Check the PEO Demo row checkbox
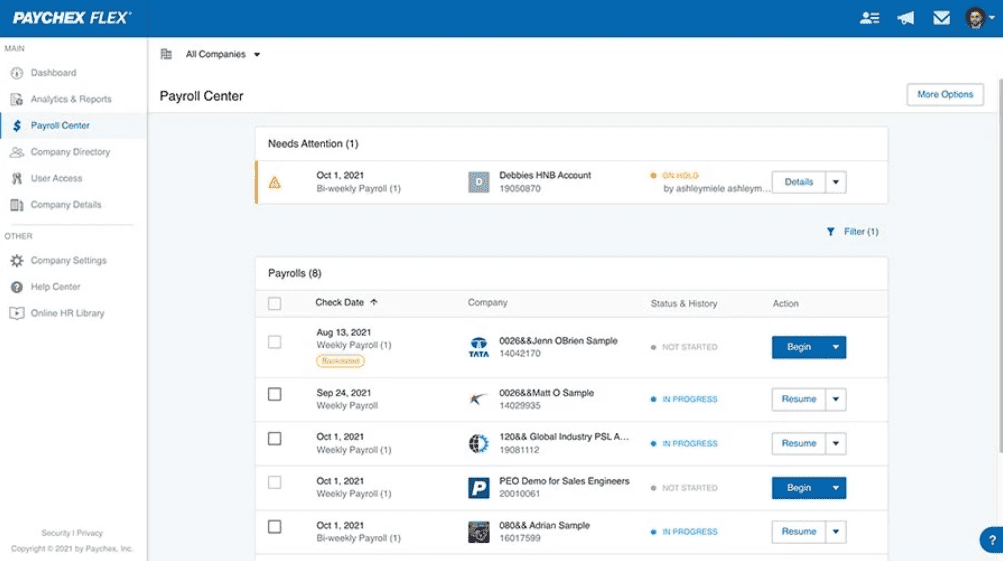The width and height of the screenshot is (1003, 561). [x=274, y=482]
